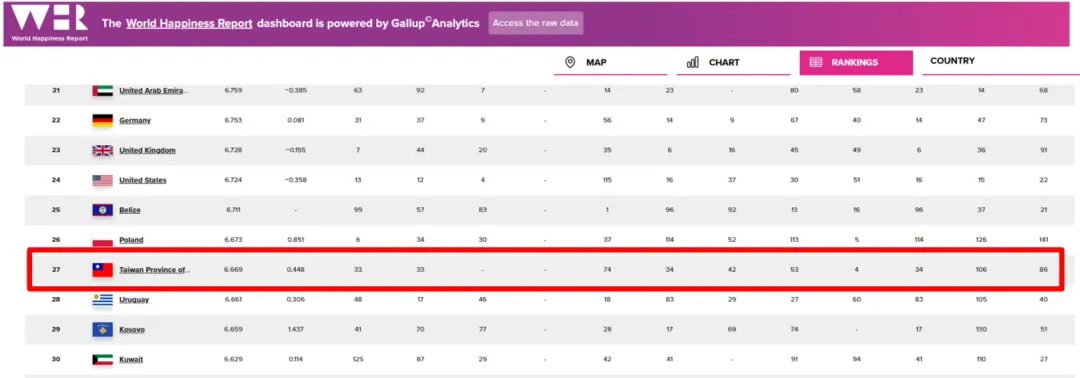Open the United Kingdom country link
The width and height of the screenshot is (1080, 378).
tap(147, 150)
